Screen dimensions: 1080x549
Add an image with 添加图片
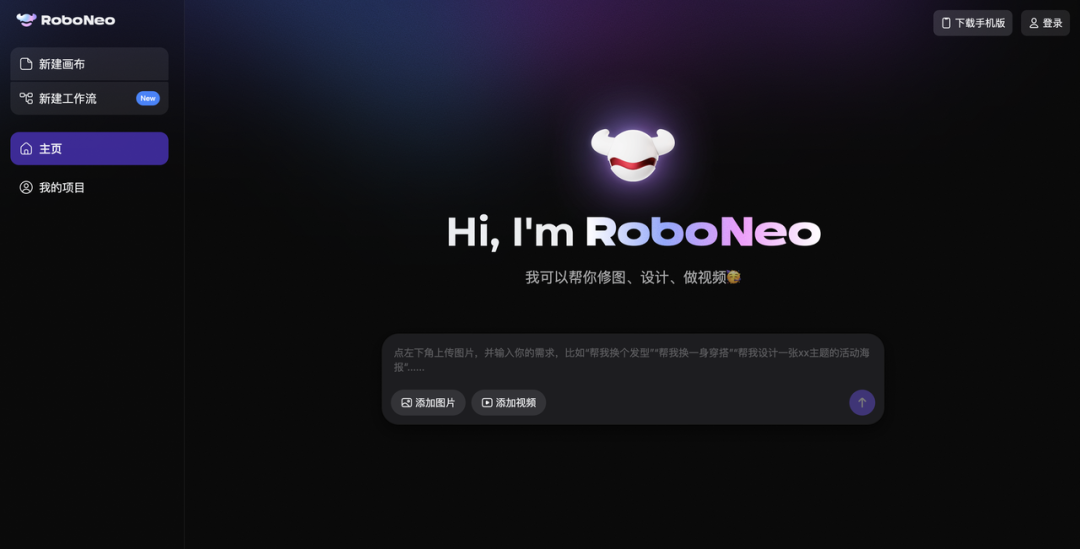click(428, 403)
